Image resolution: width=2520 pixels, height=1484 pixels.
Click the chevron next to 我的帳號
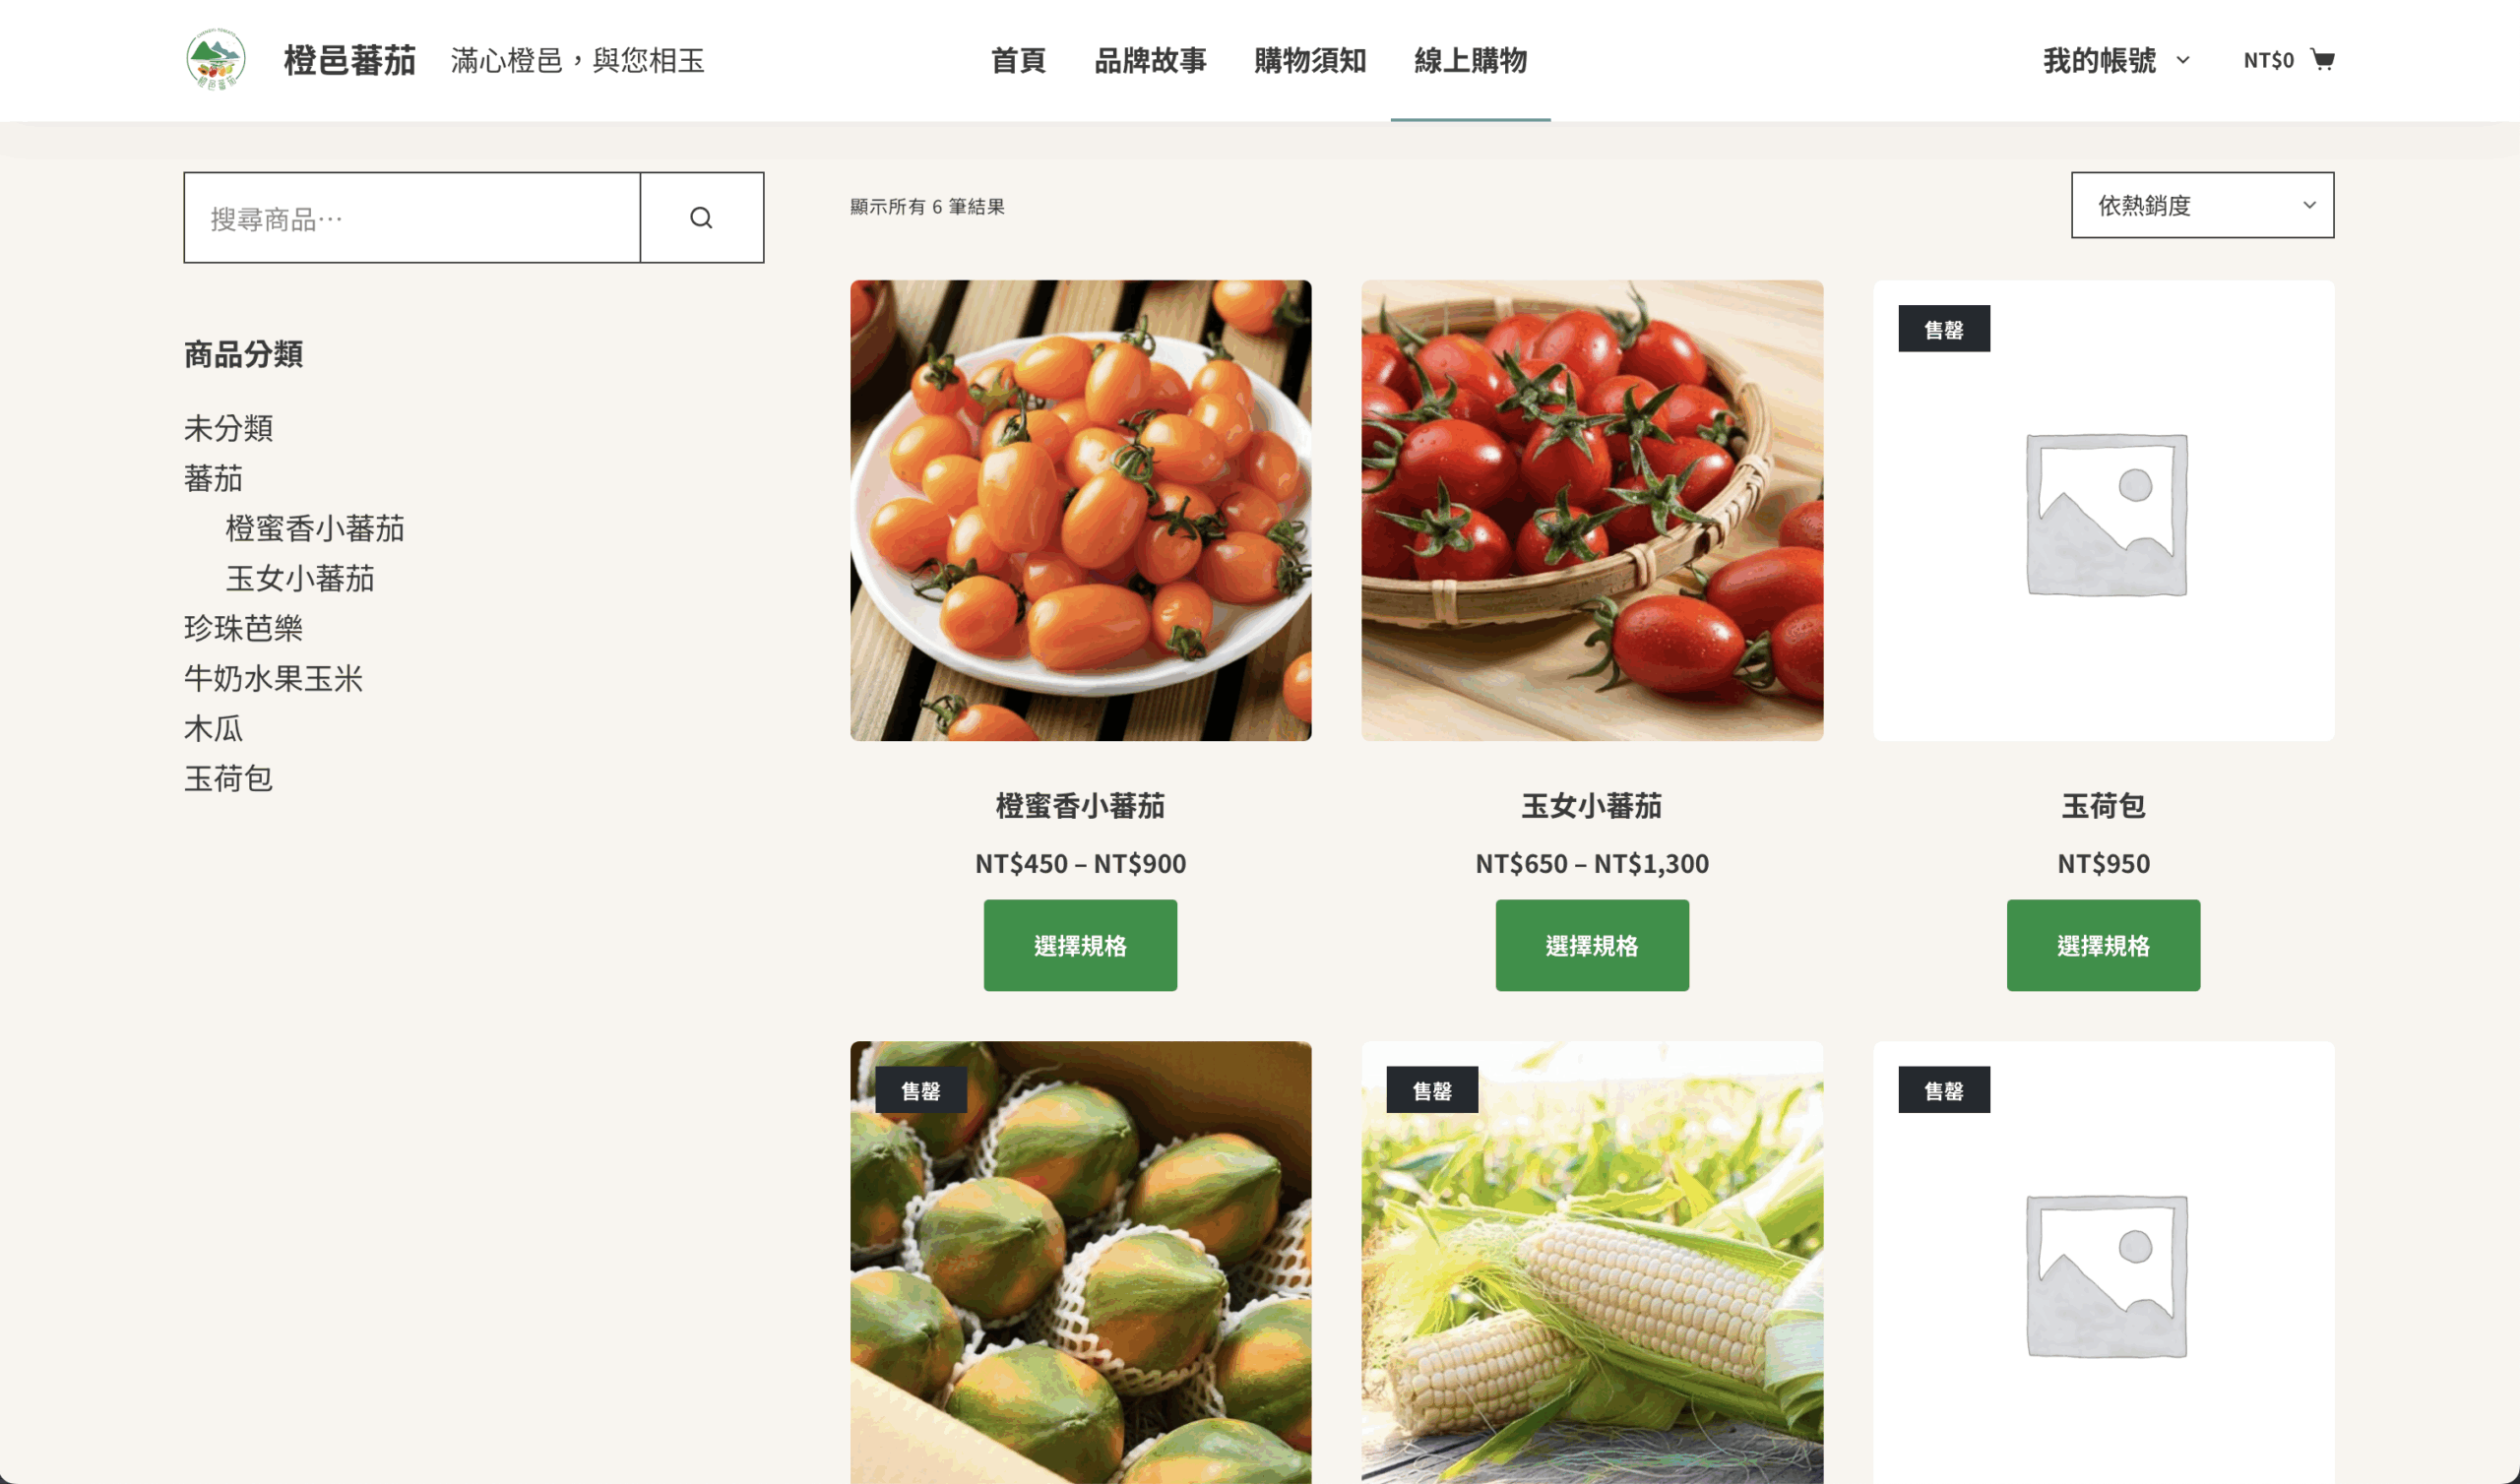[2182, 61]
